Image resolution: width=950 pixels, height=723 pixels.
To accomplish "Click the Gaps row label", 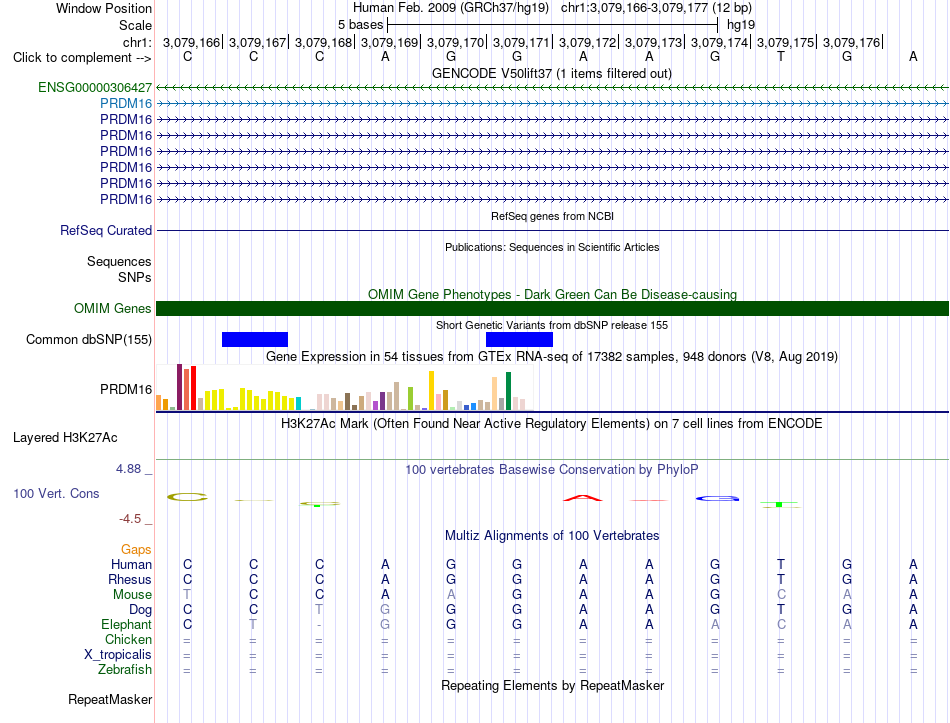I will coord(136,550).
